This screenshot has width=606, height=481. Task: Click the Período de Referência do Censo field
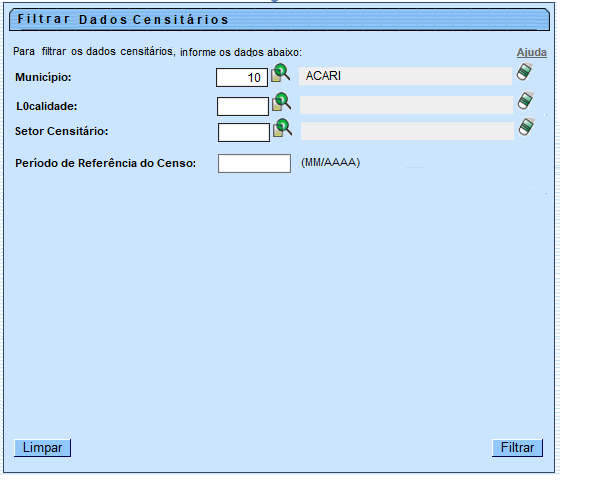254,163
